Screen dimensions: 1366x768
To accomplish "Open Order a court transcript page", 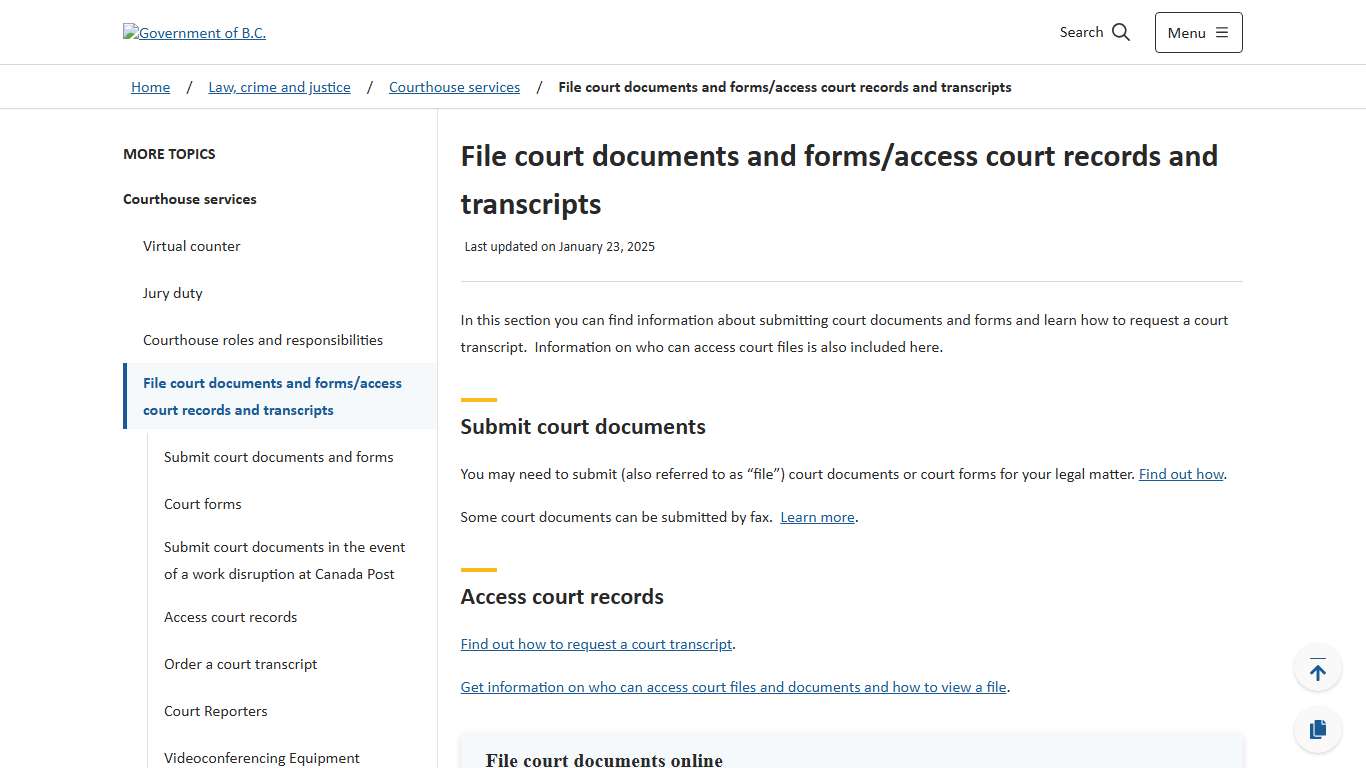I will (x=240, y=664).
